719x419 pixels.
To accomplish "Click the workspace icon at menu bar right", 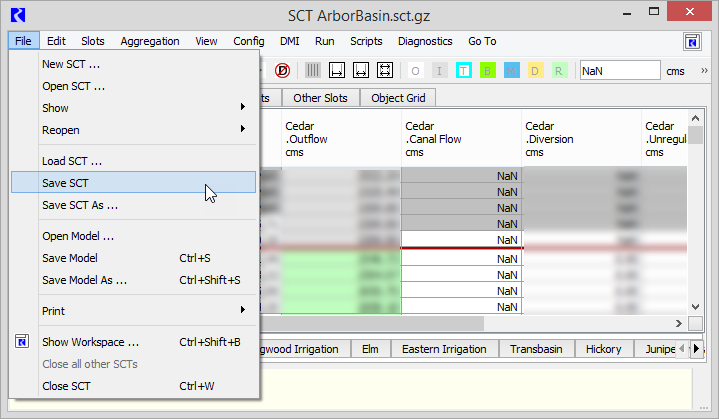I will click(692, 41).
